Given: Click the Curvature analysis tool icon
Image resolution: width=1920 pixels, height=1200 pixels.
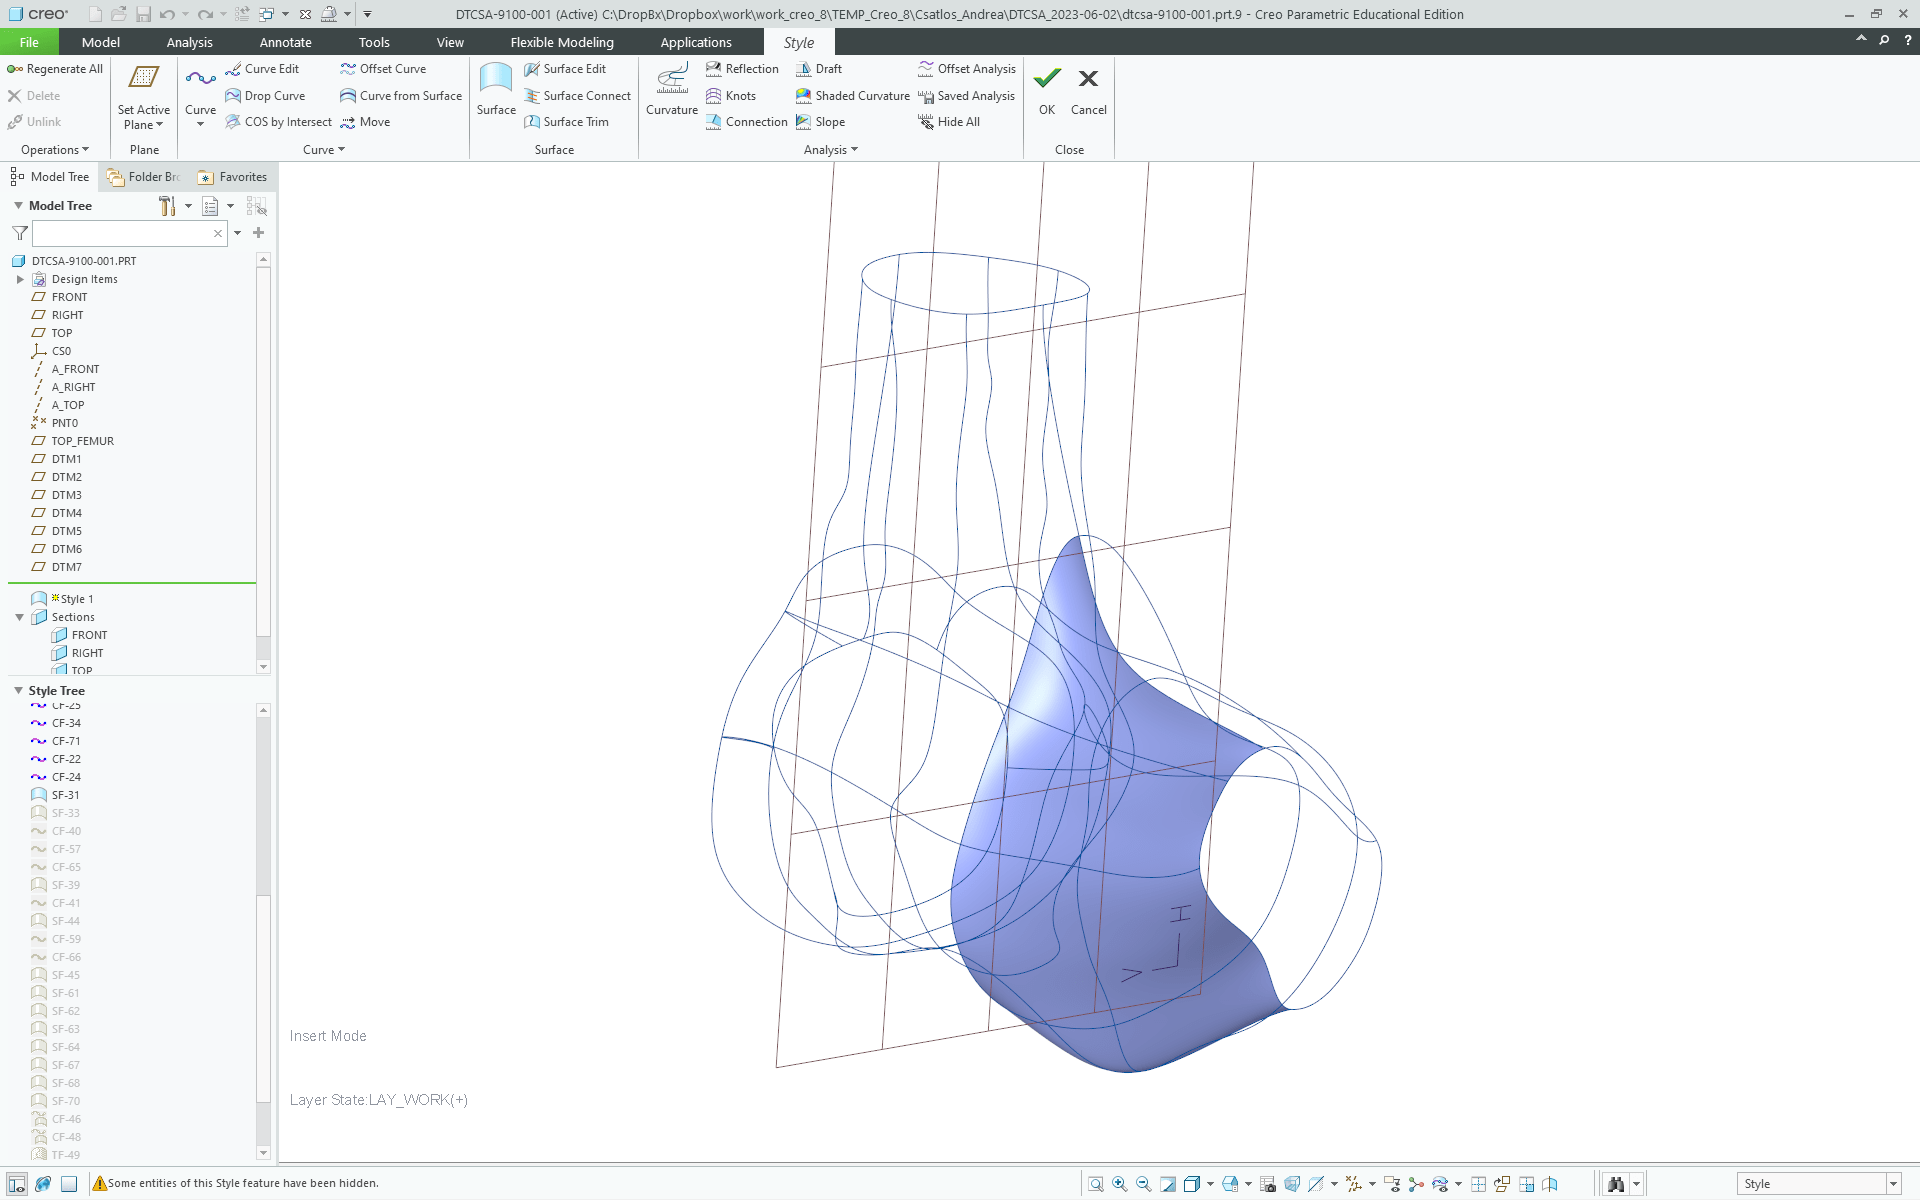Looking at the screenshot, I should click(671, 79).
